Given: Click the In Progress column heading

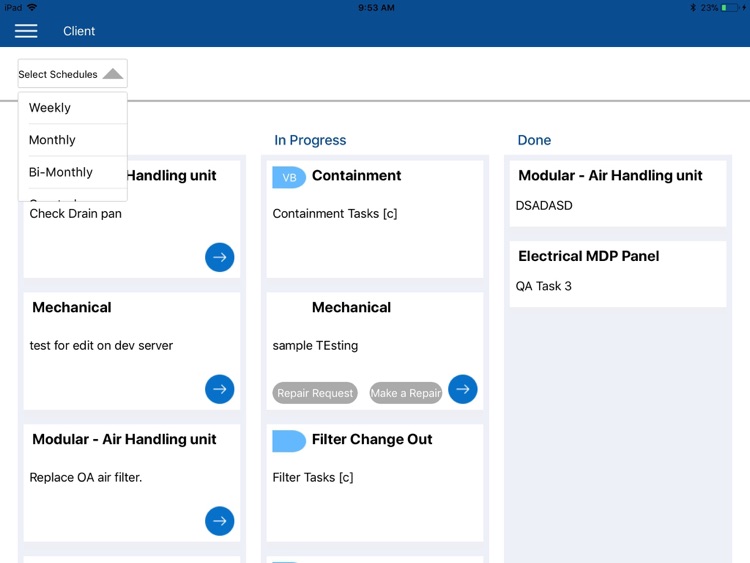Looking at the screenshot, I should [x=310, y=140].
